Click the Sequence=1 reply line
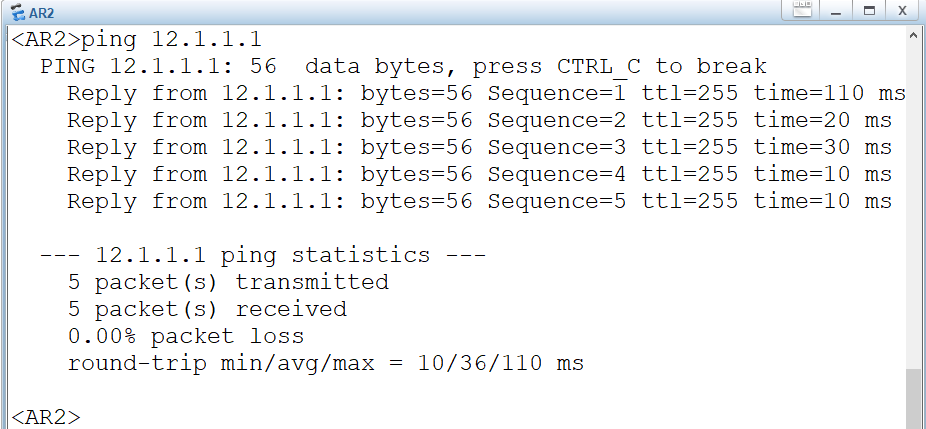Viewport: 926px width, 429px height. [485, 94]
